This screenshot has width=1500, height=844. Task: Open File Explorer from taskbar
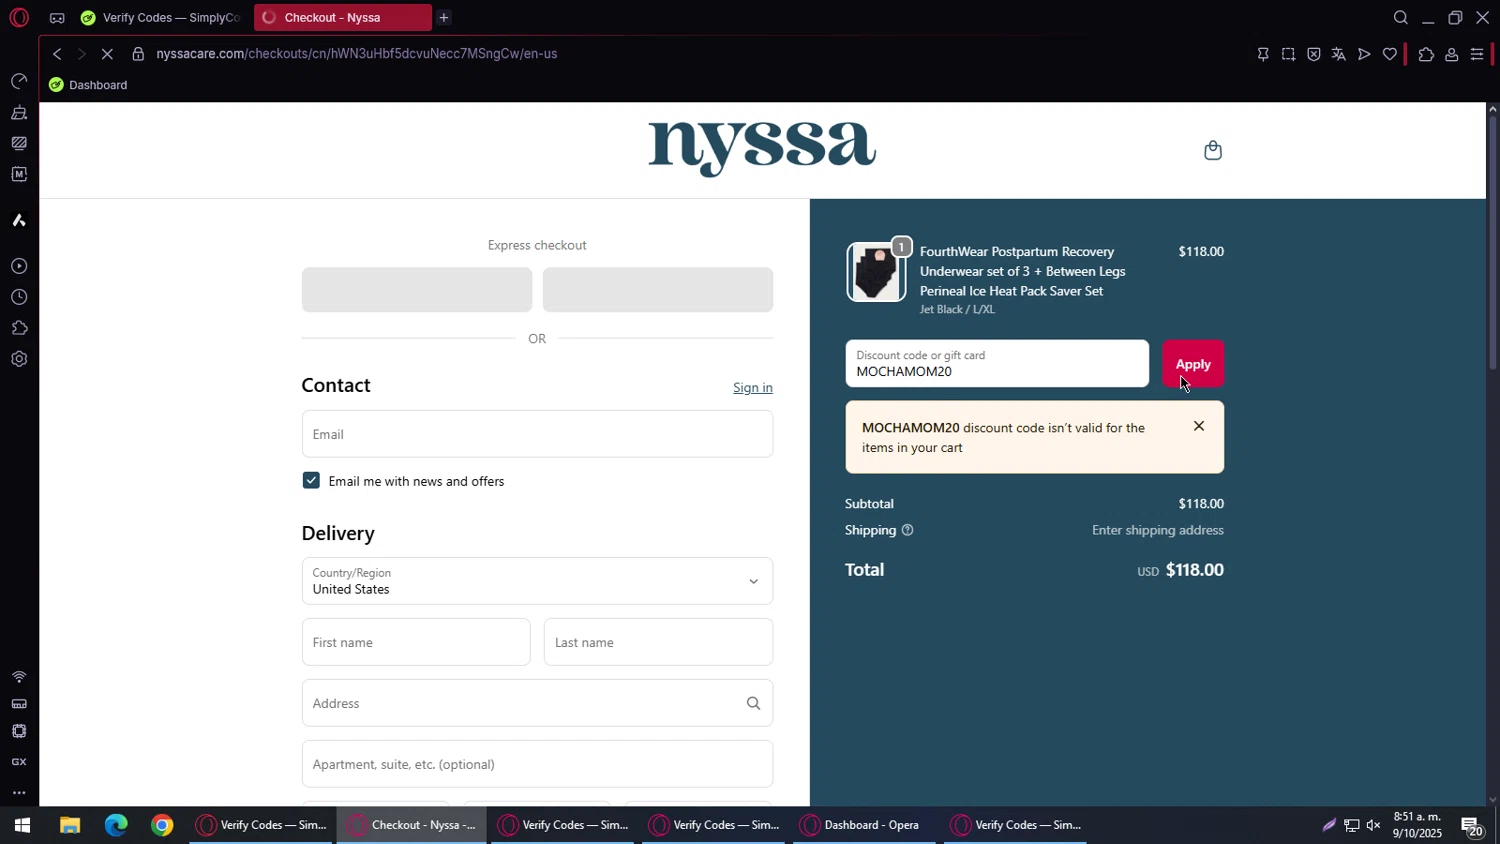tap(69, 825)
